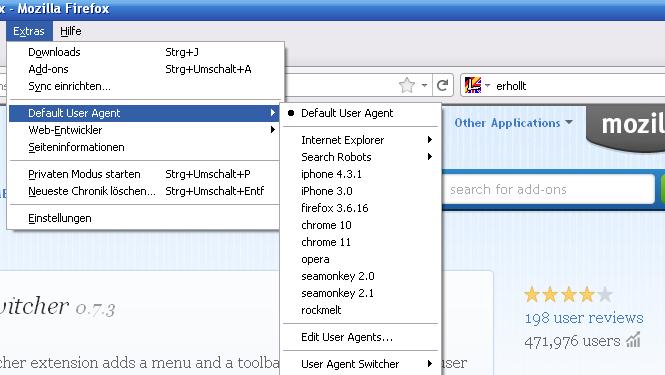Click the star rating graphic
The image size is (665, 375).
(568, 294)
